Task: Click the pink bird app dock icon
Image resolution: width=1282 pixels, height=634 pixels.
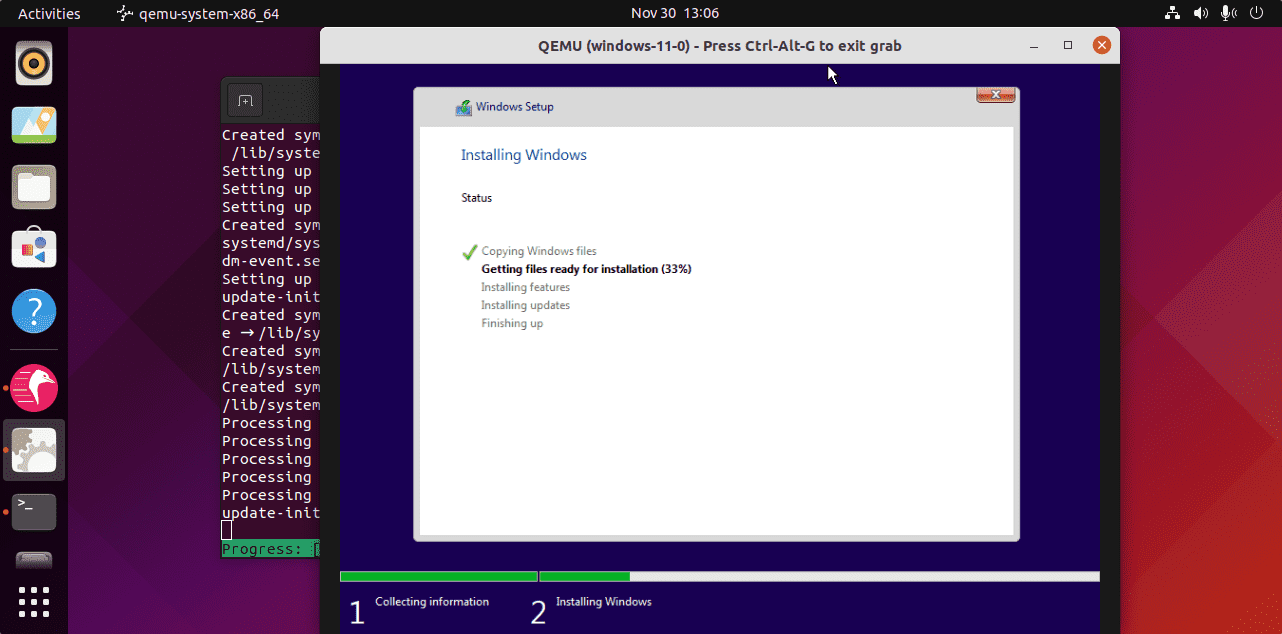Action: click(34, 388)
